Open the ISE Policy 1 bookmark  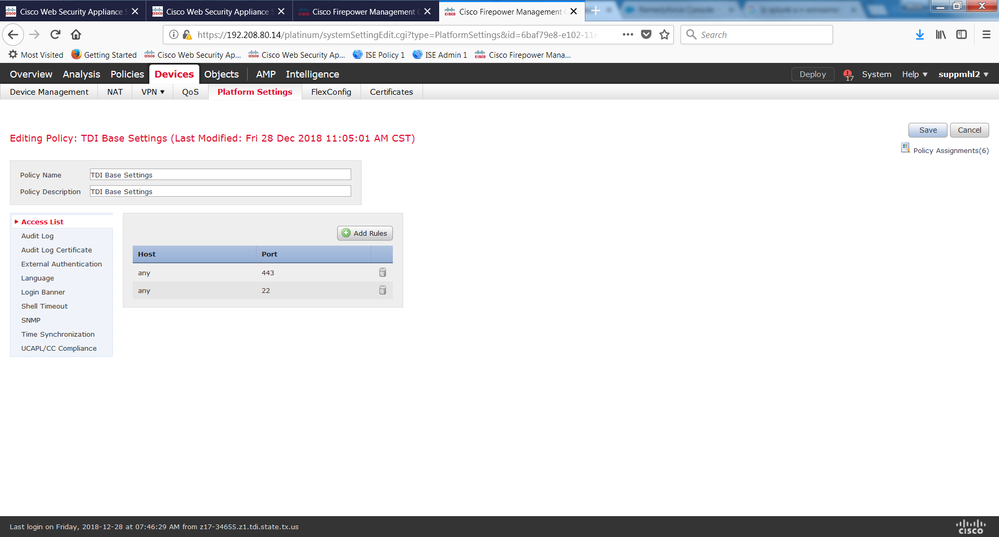(x=378, y=55)
